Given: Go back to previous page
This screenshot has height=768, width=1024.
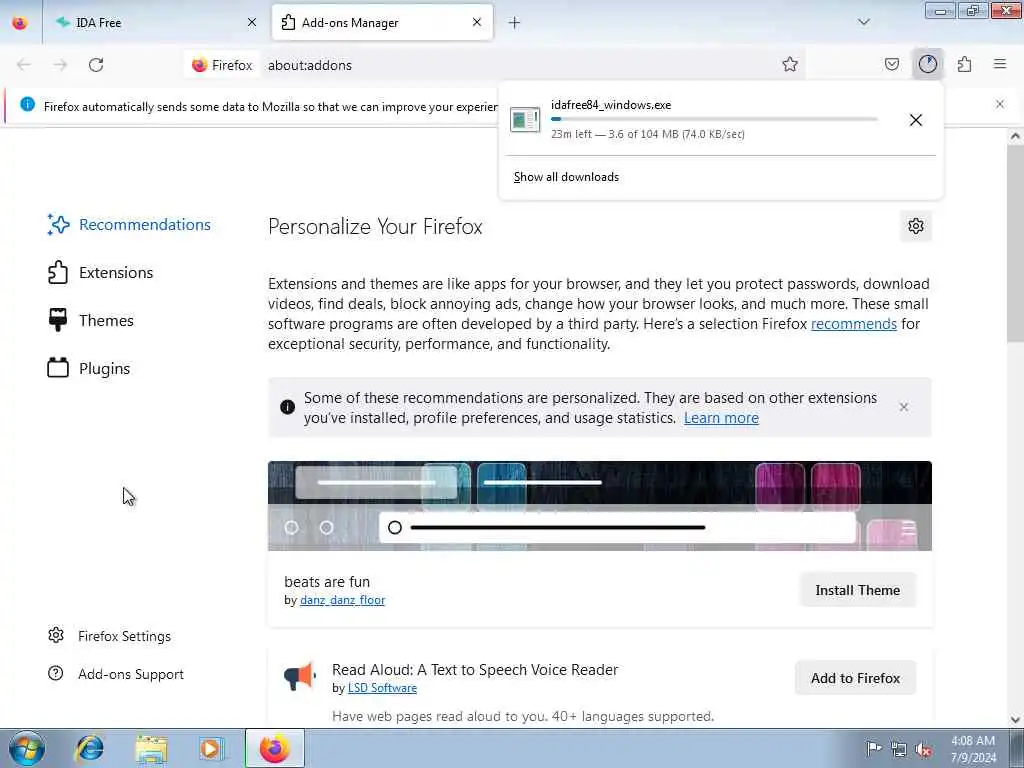Looking at the screenshot, I should (x=24, y=65).
